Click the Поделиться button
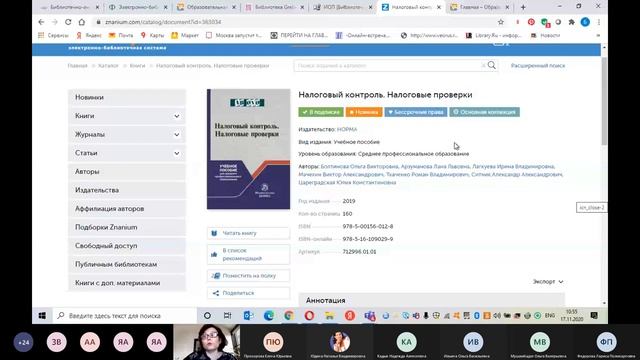640x360 pixels. click(248, 293)
